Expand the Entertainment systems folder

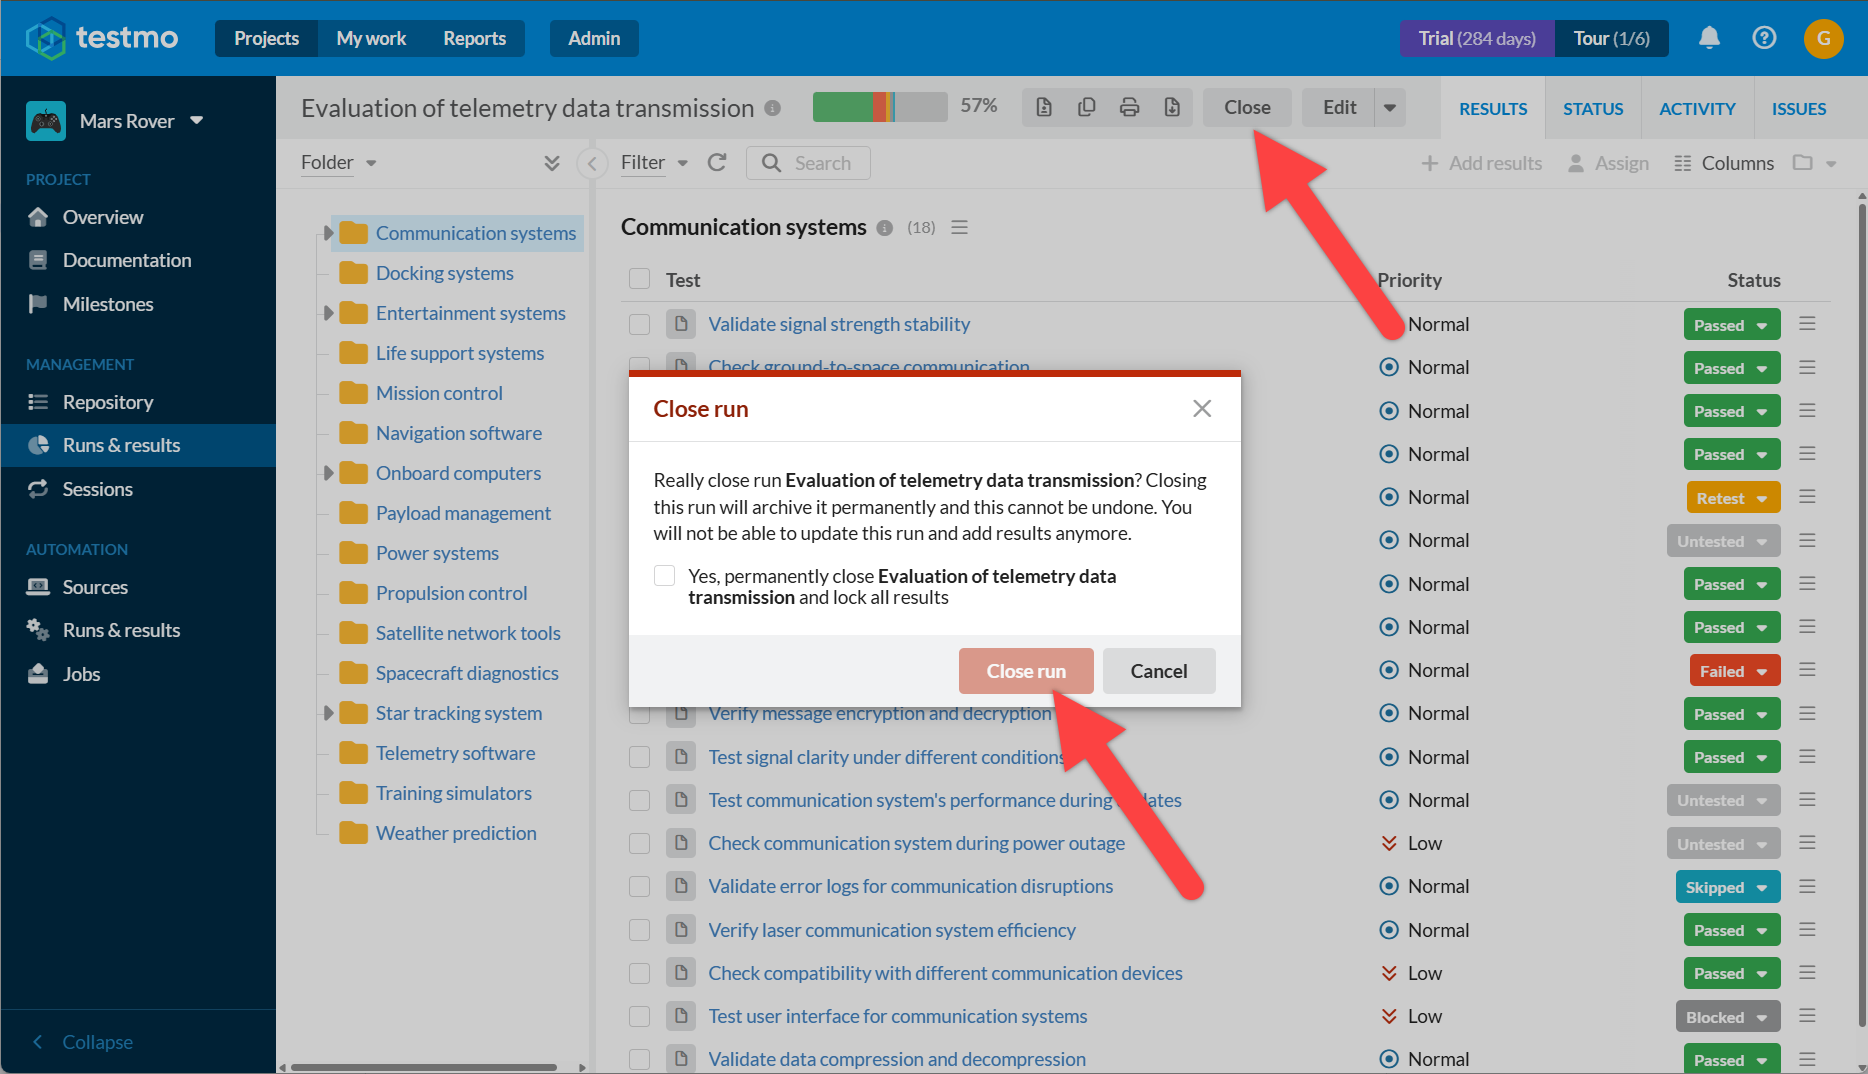pos(327,313)
